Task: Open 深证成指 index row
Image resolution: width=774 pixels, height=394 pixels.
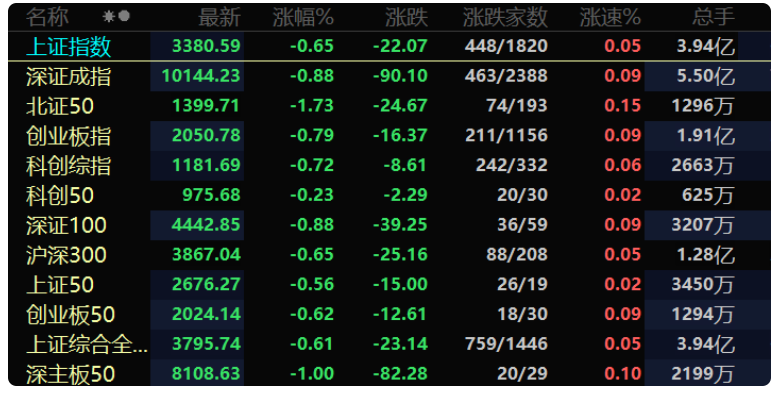Action: tap(389, 77)
